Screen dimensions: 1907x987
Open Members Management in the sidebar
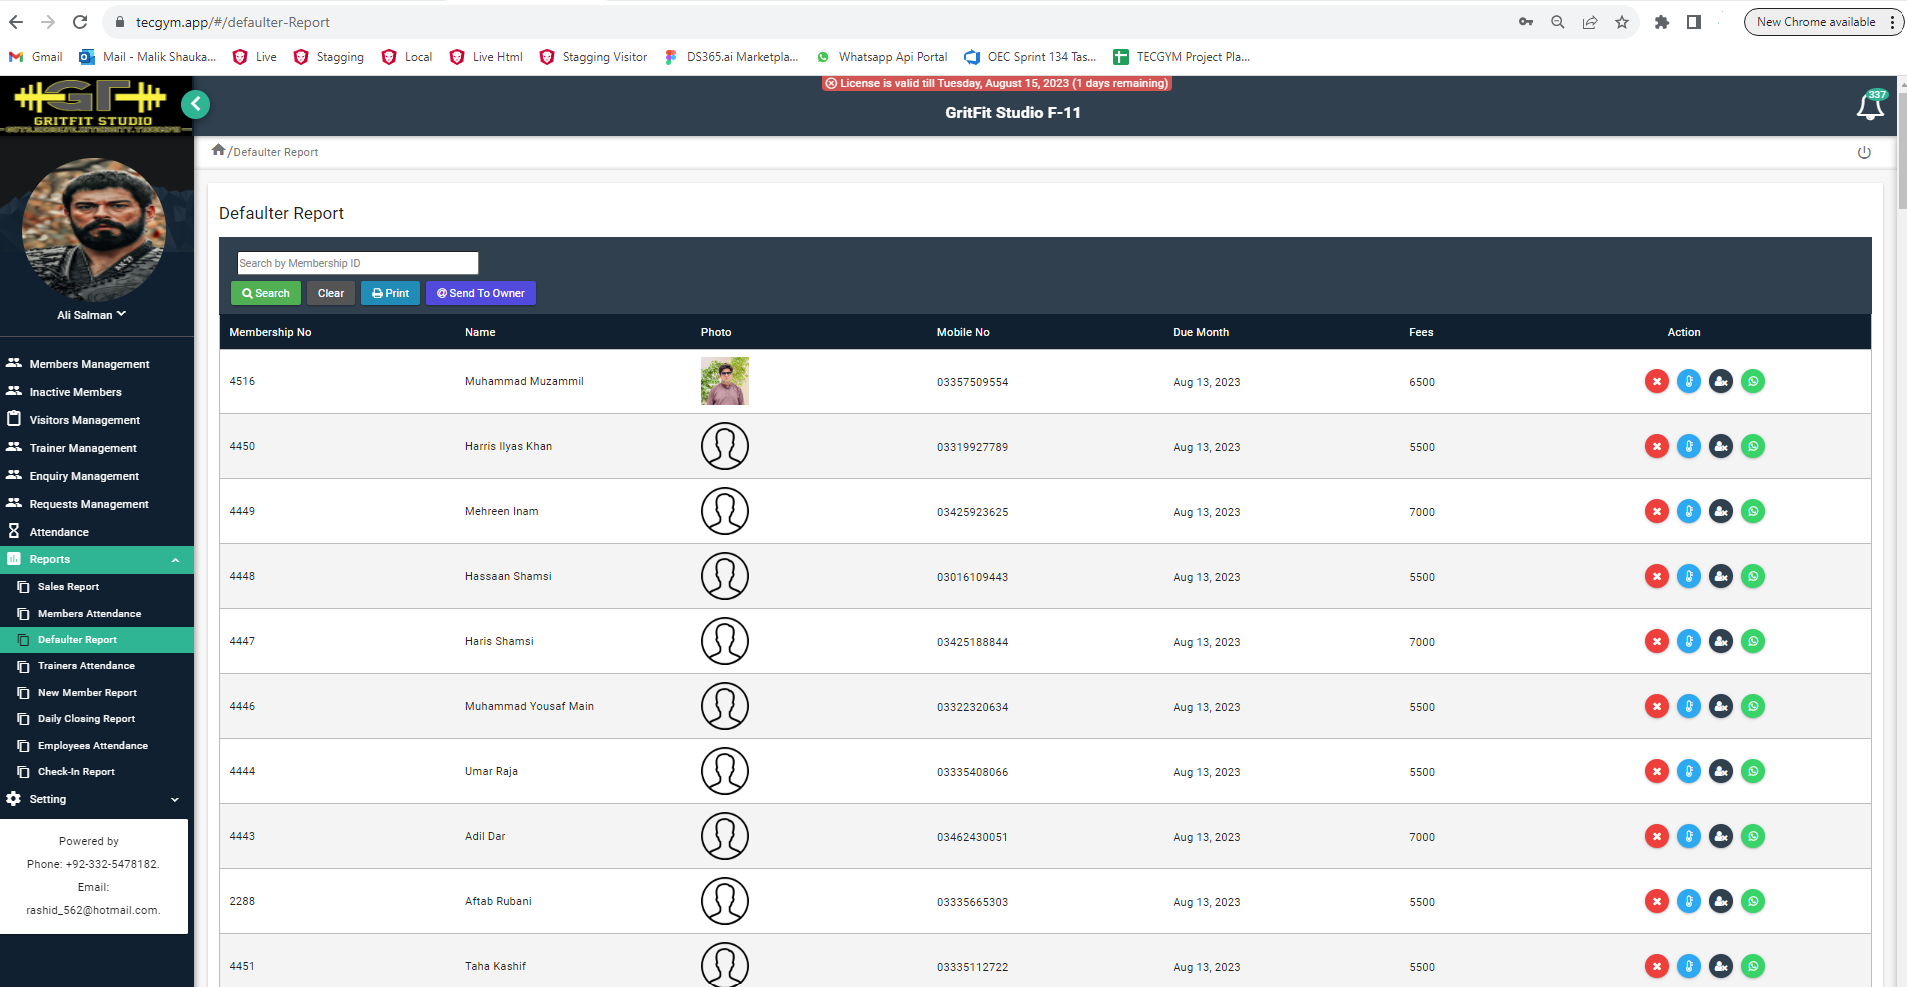[89, 364]
